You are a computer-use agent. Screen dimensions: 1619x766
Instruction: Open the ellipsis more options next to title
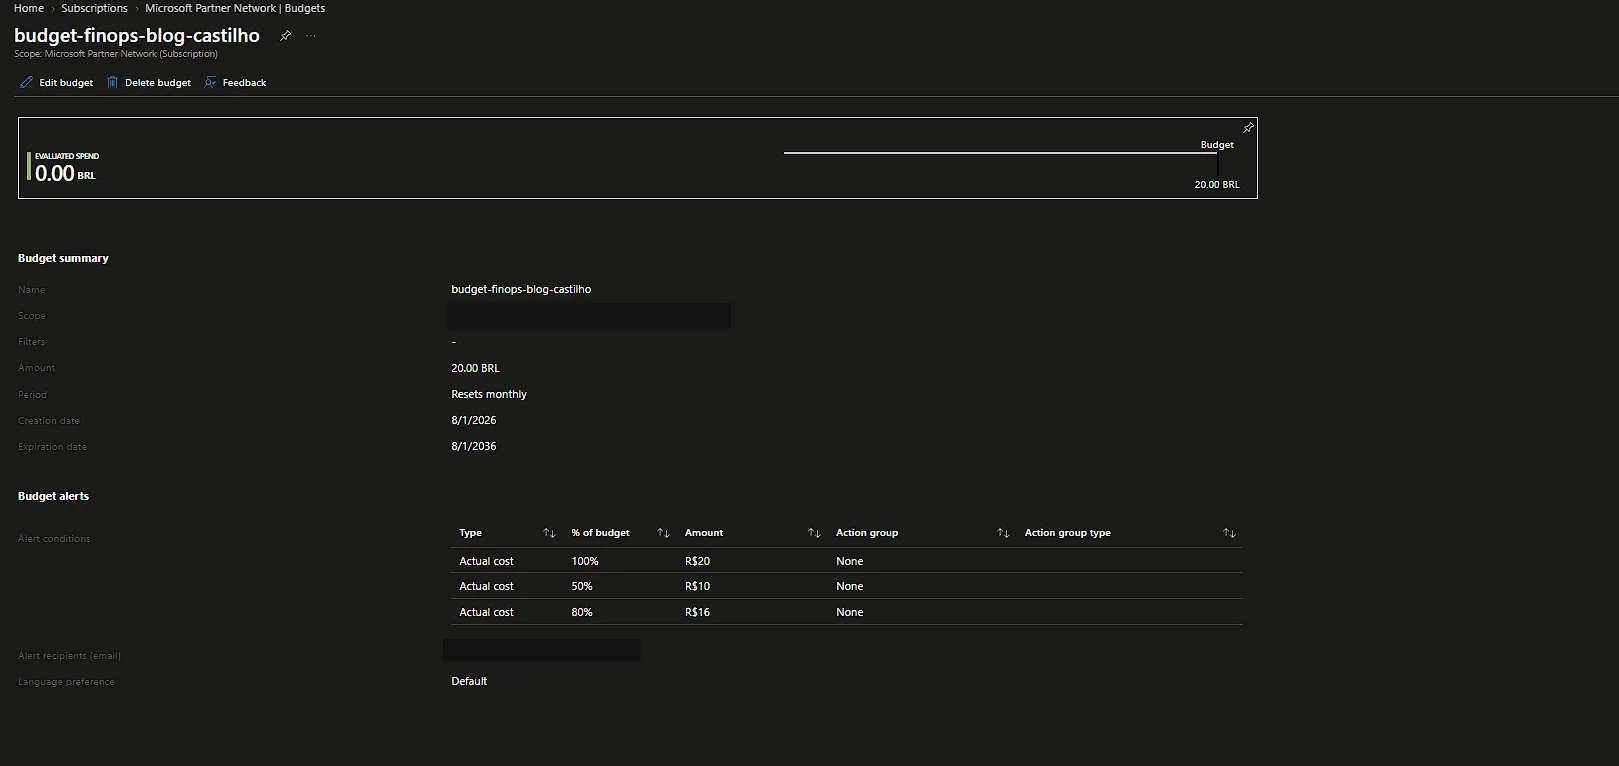point(311,36)
